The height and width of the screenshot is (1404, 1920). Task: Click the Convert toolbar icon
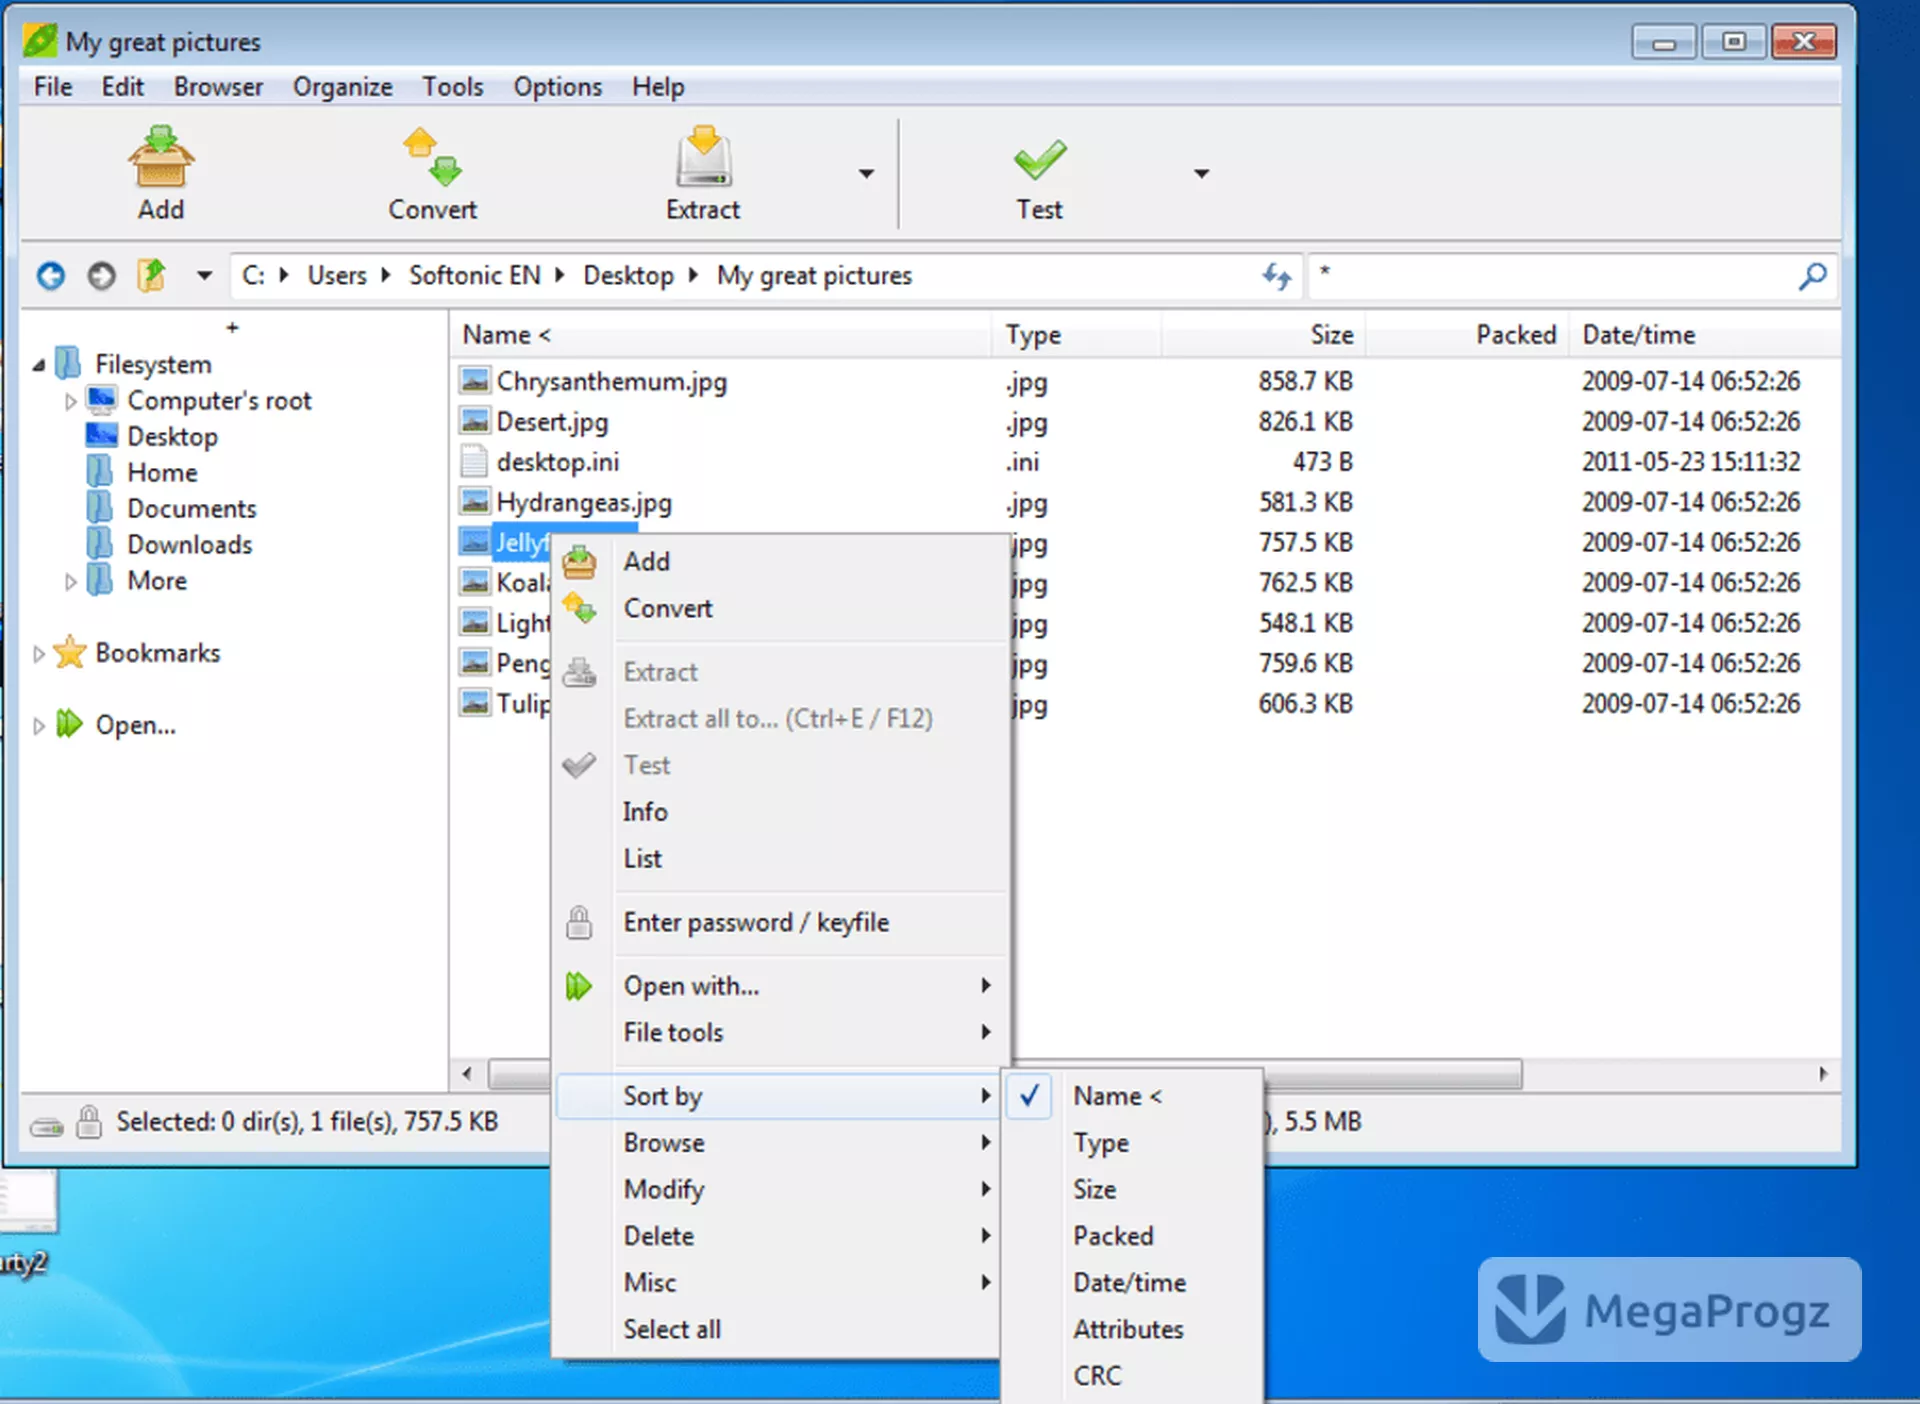[x=432, y=156]
